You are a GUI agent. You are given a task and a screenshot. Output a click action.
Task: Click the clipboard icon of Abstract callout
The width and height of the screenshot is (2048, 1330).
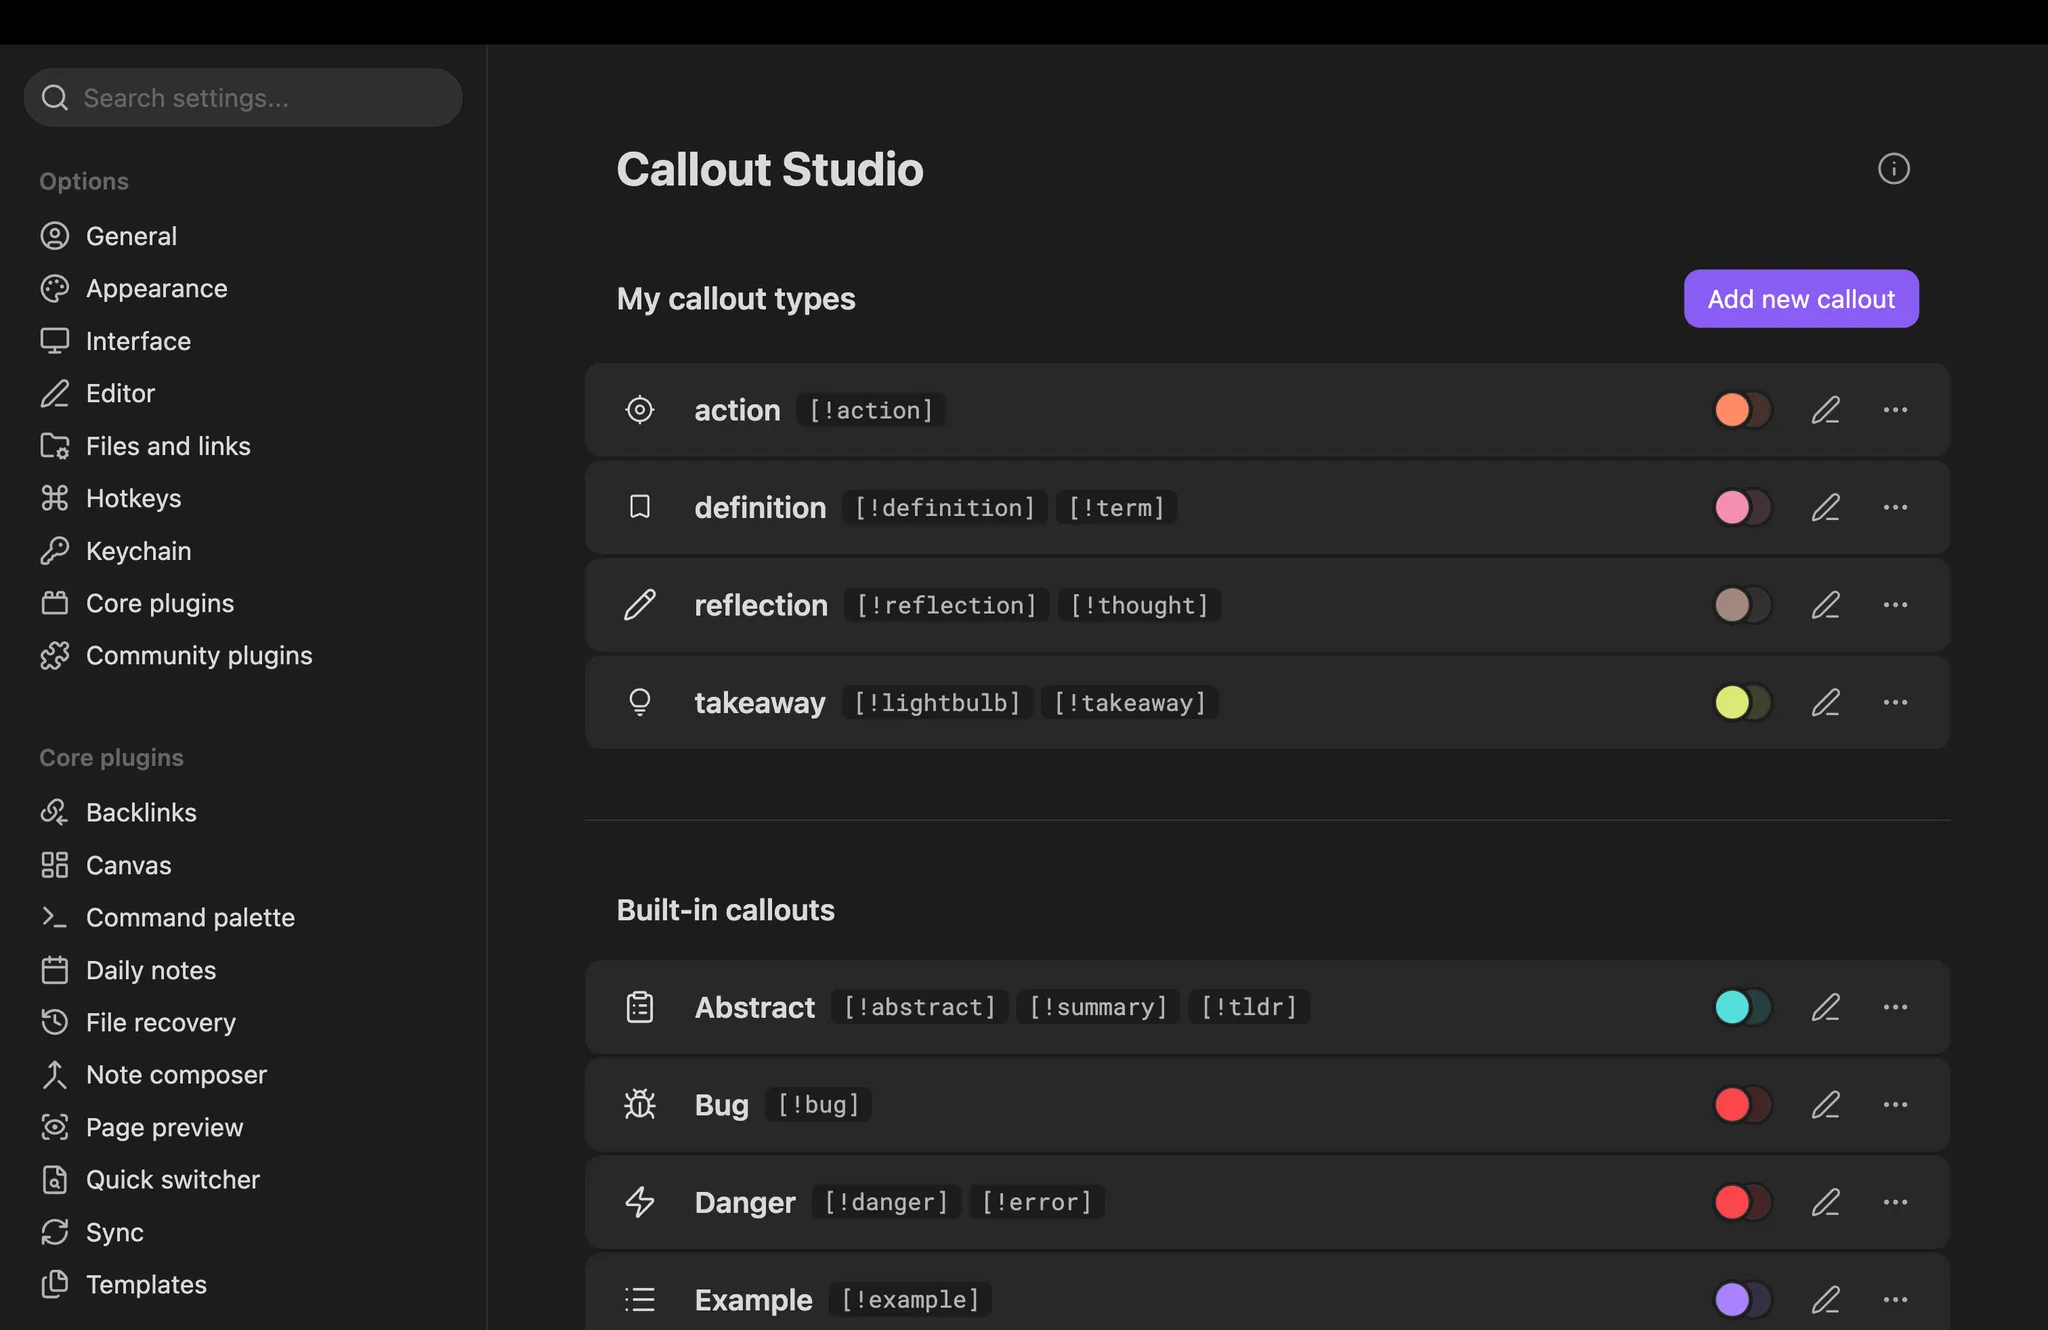[x=640, y=1007]
